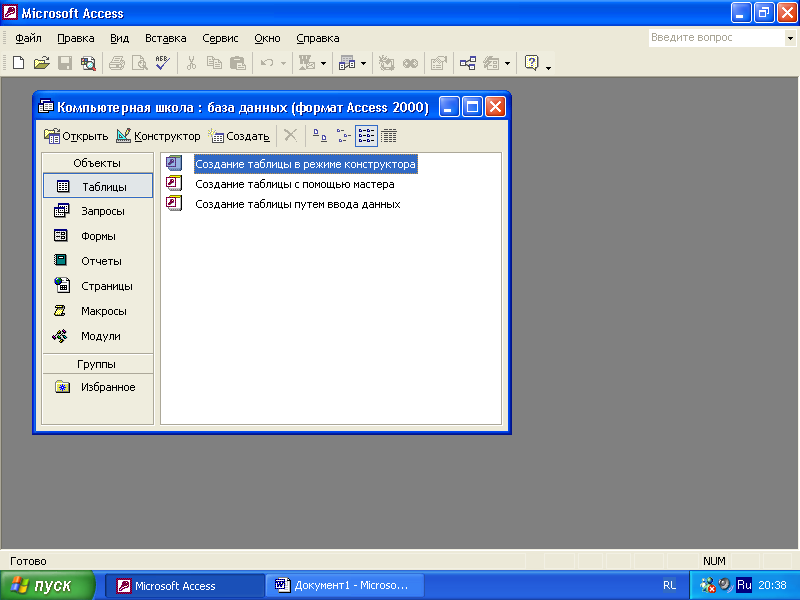Expand the New Object dropdown arrow

pos(507,64)
